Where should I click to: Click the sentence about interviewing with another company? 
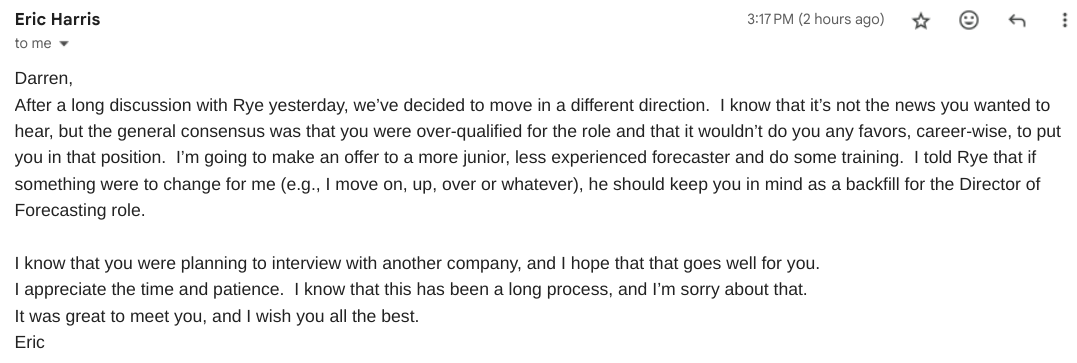tap(417, 263)
